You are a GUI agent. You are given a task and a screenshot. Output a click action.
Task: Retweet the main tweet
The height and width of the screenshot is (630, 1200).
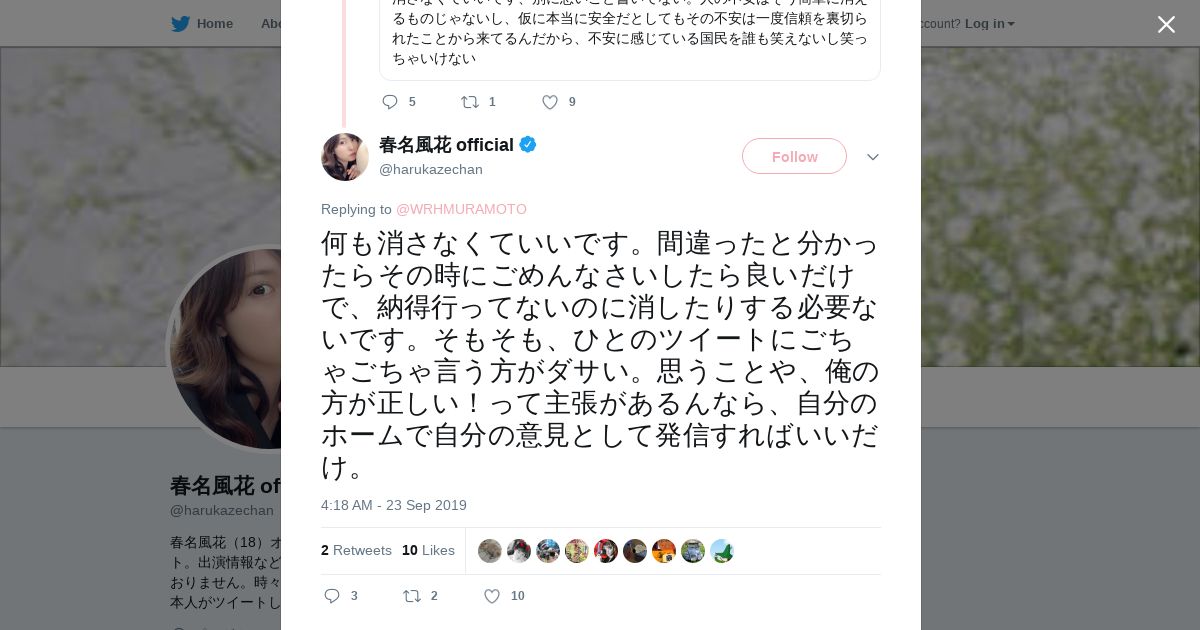click(412, 596)
